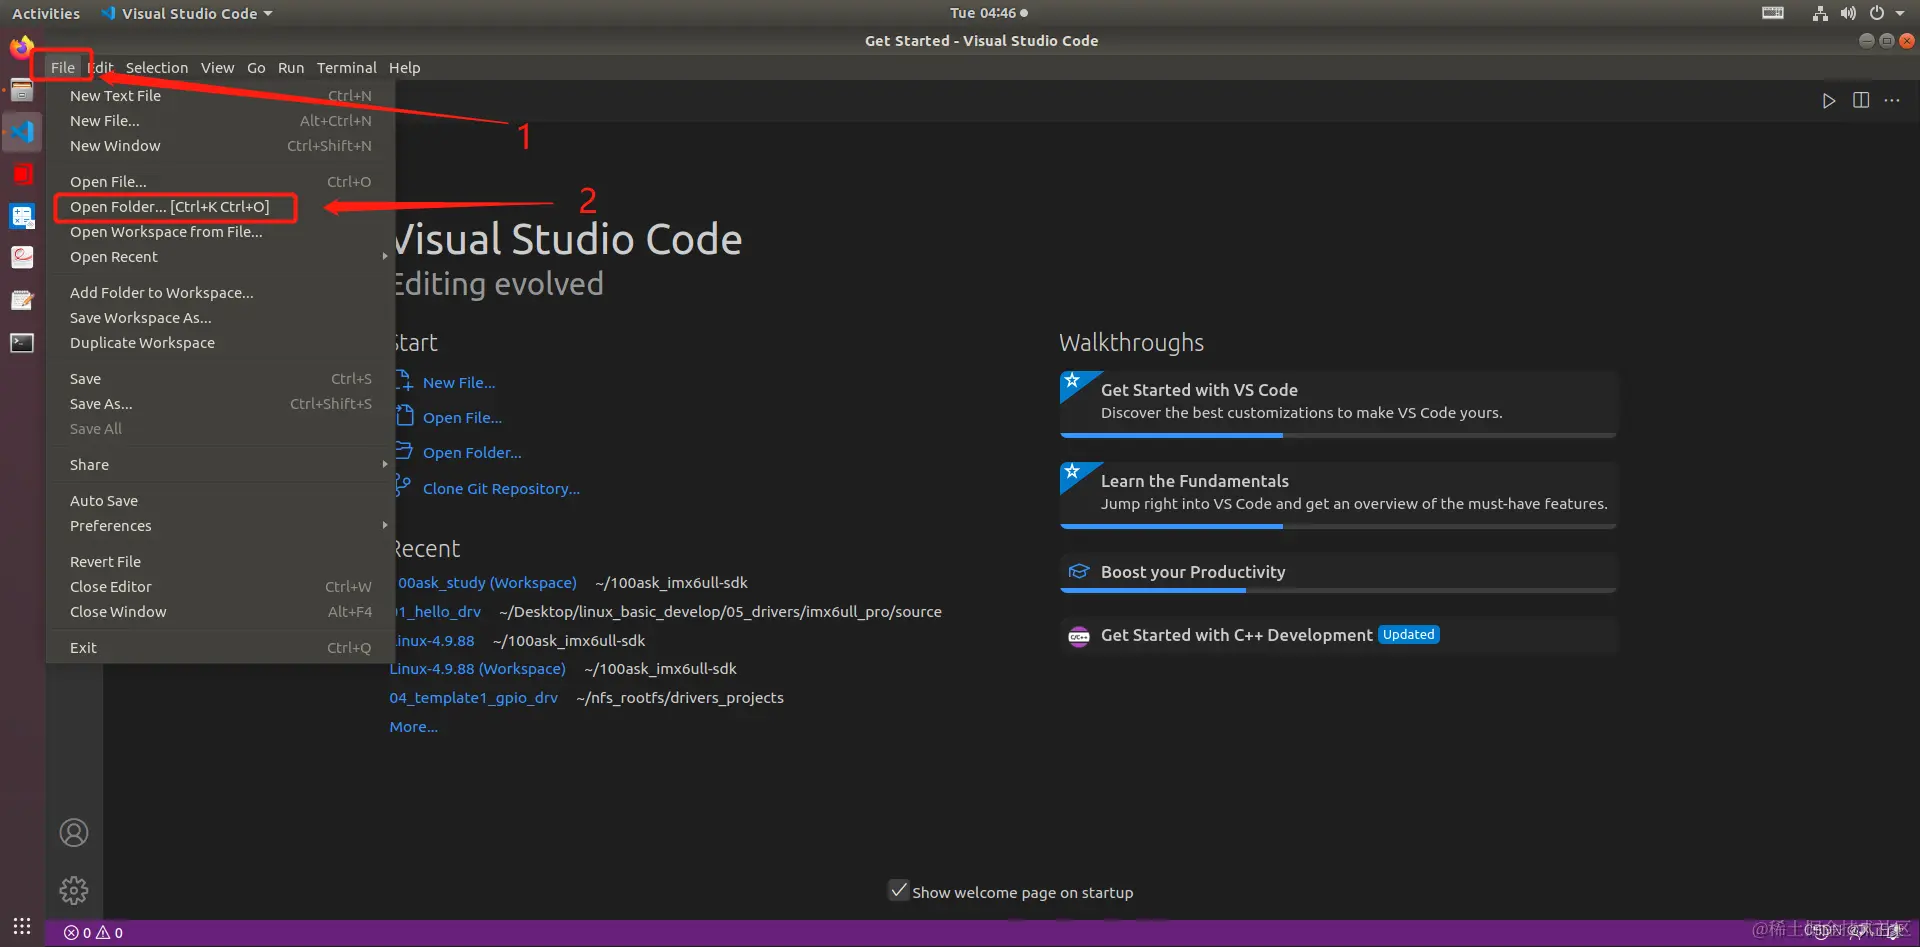Choose Close Editor from the File menu
This screenshot has width=1920, height=947.
(221, 587)
